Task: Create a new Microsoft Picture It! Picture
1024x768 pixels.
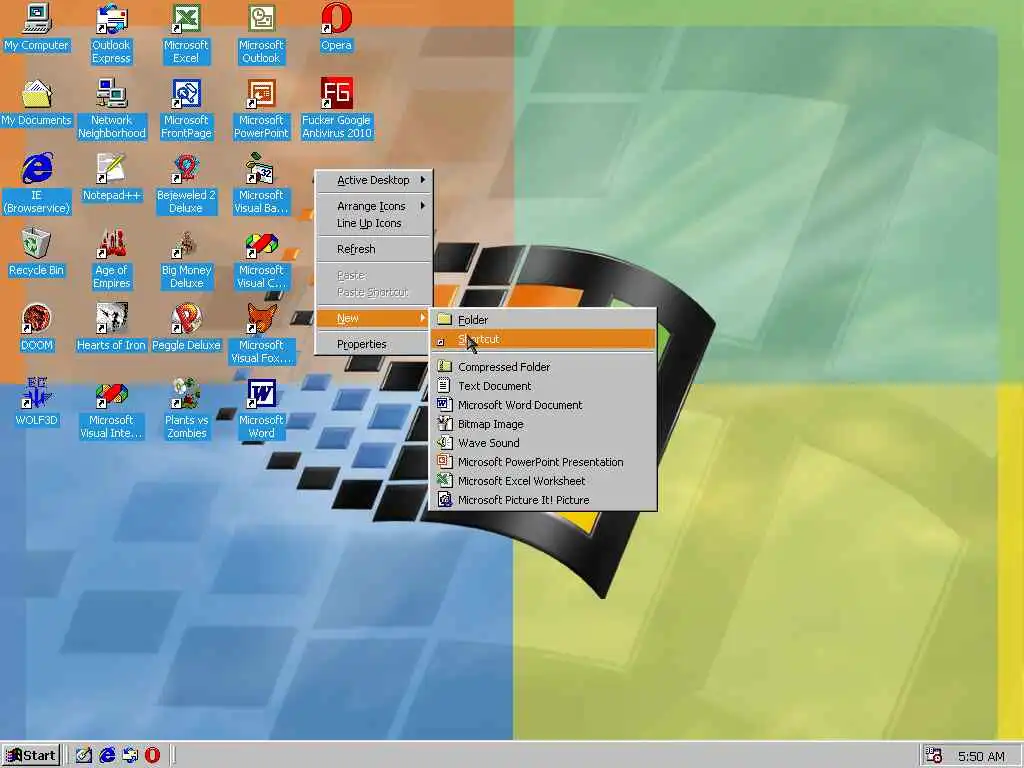Action: coord(543,500)
